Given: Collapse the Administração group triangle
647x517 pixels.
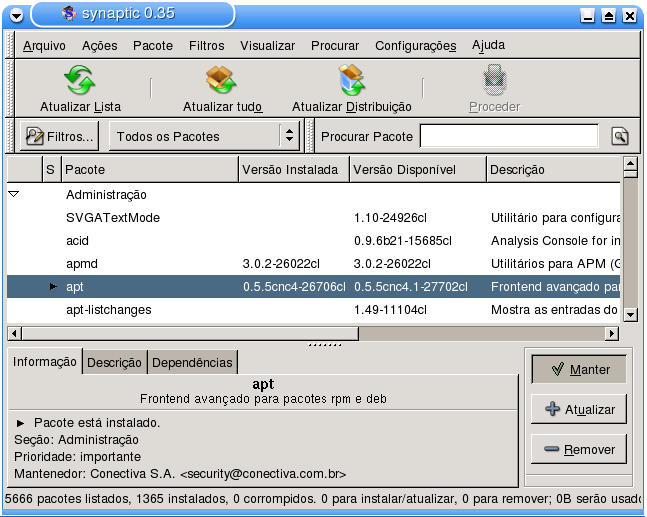Looking at the screenshot, I should point(14,194).
